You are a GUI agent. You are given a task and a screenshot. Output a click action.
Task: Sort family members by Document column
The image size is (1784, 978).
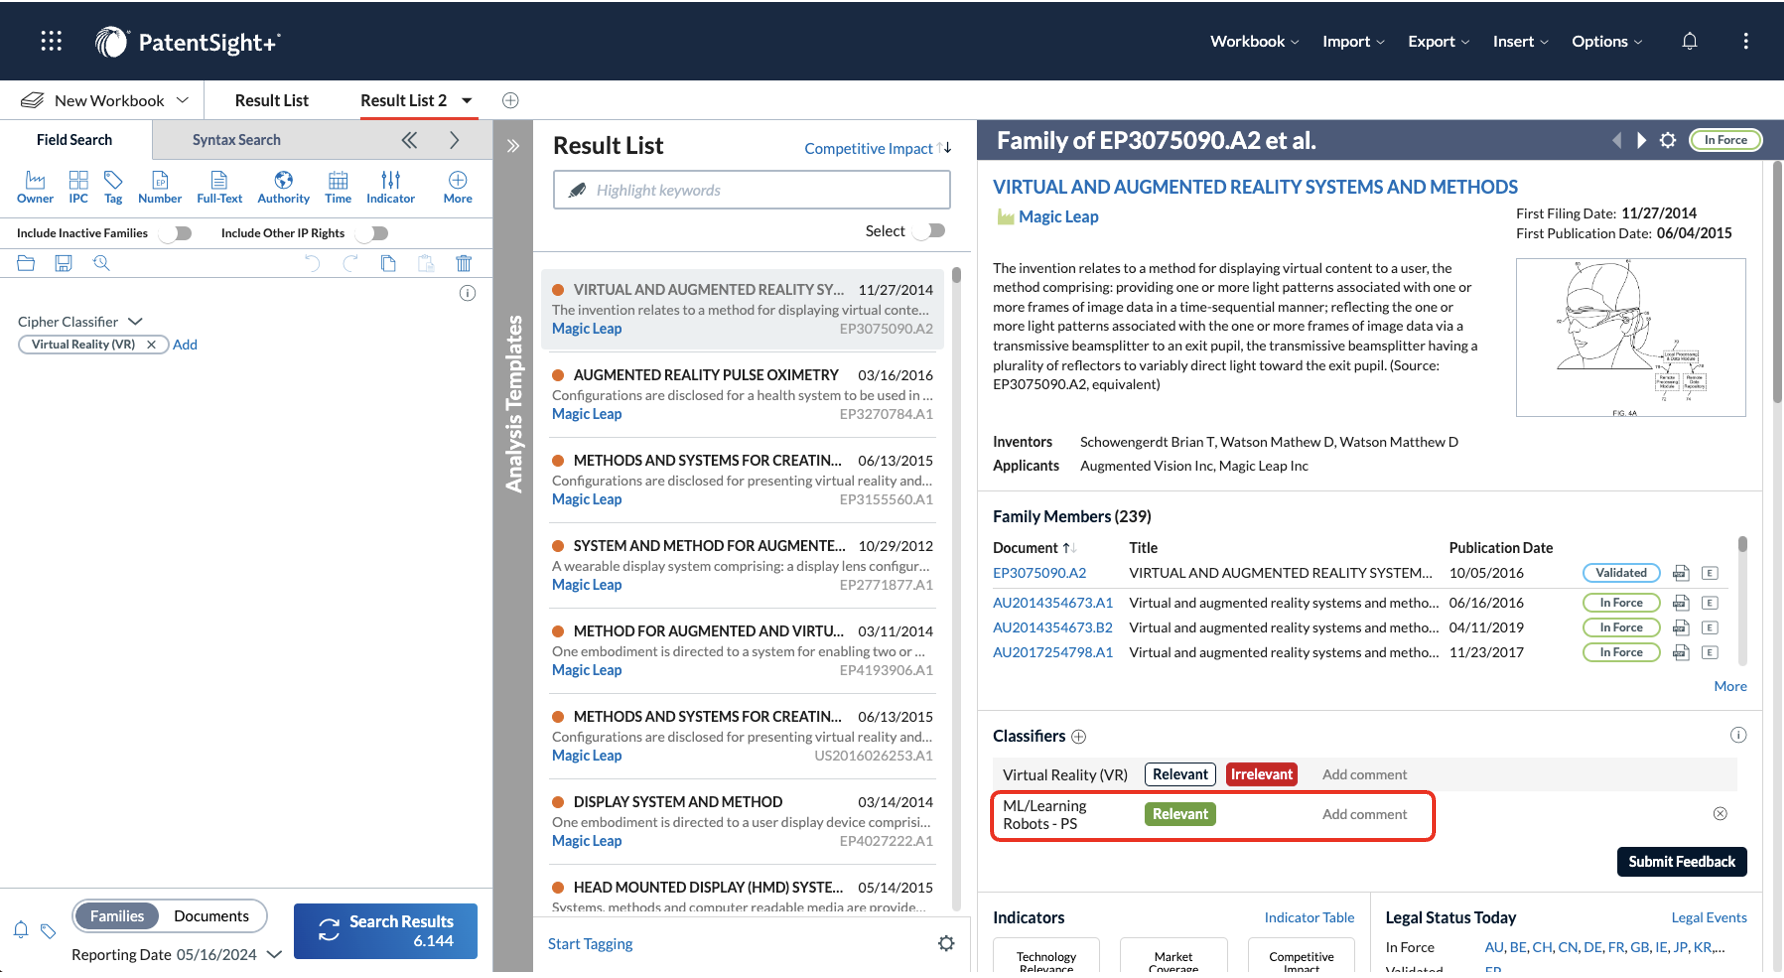pos(1069,548)
